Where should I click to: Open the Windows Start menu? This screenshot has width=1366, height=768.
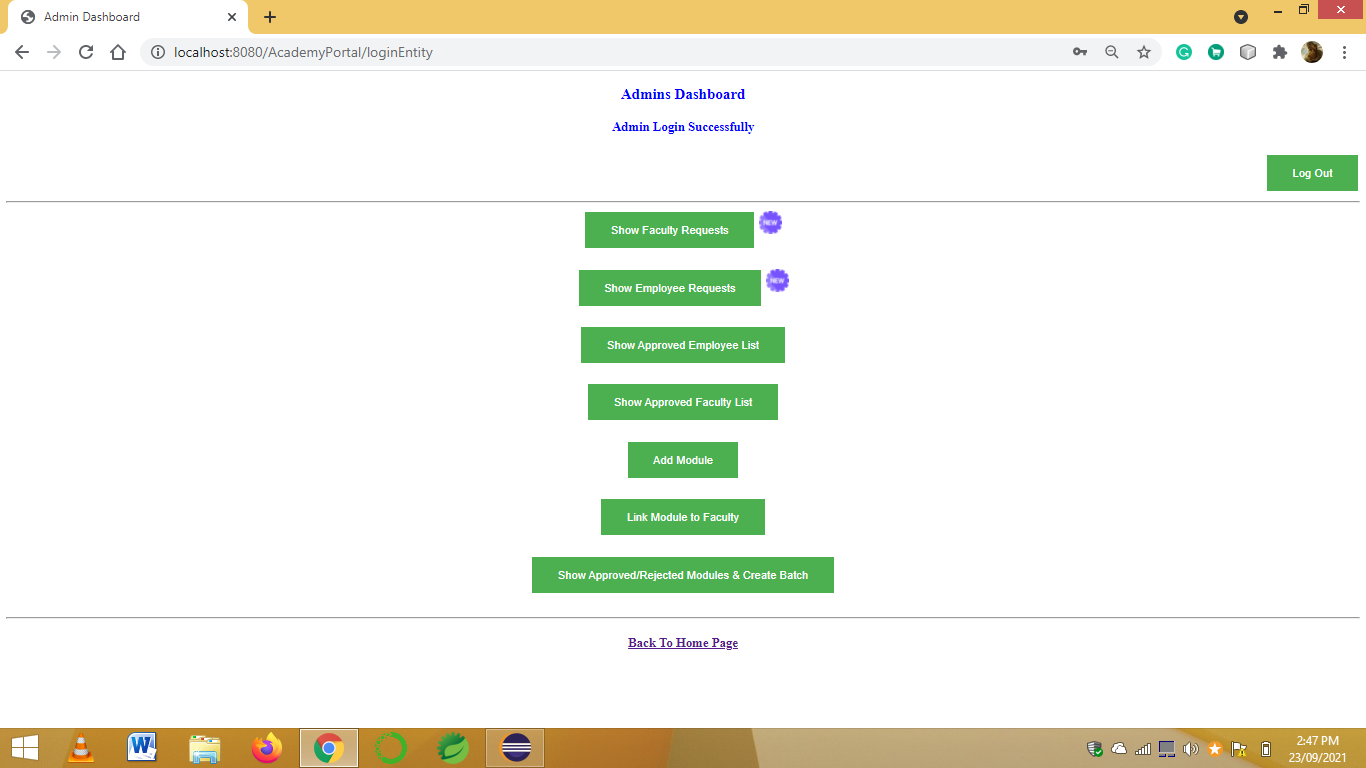[x=25, y=748]
